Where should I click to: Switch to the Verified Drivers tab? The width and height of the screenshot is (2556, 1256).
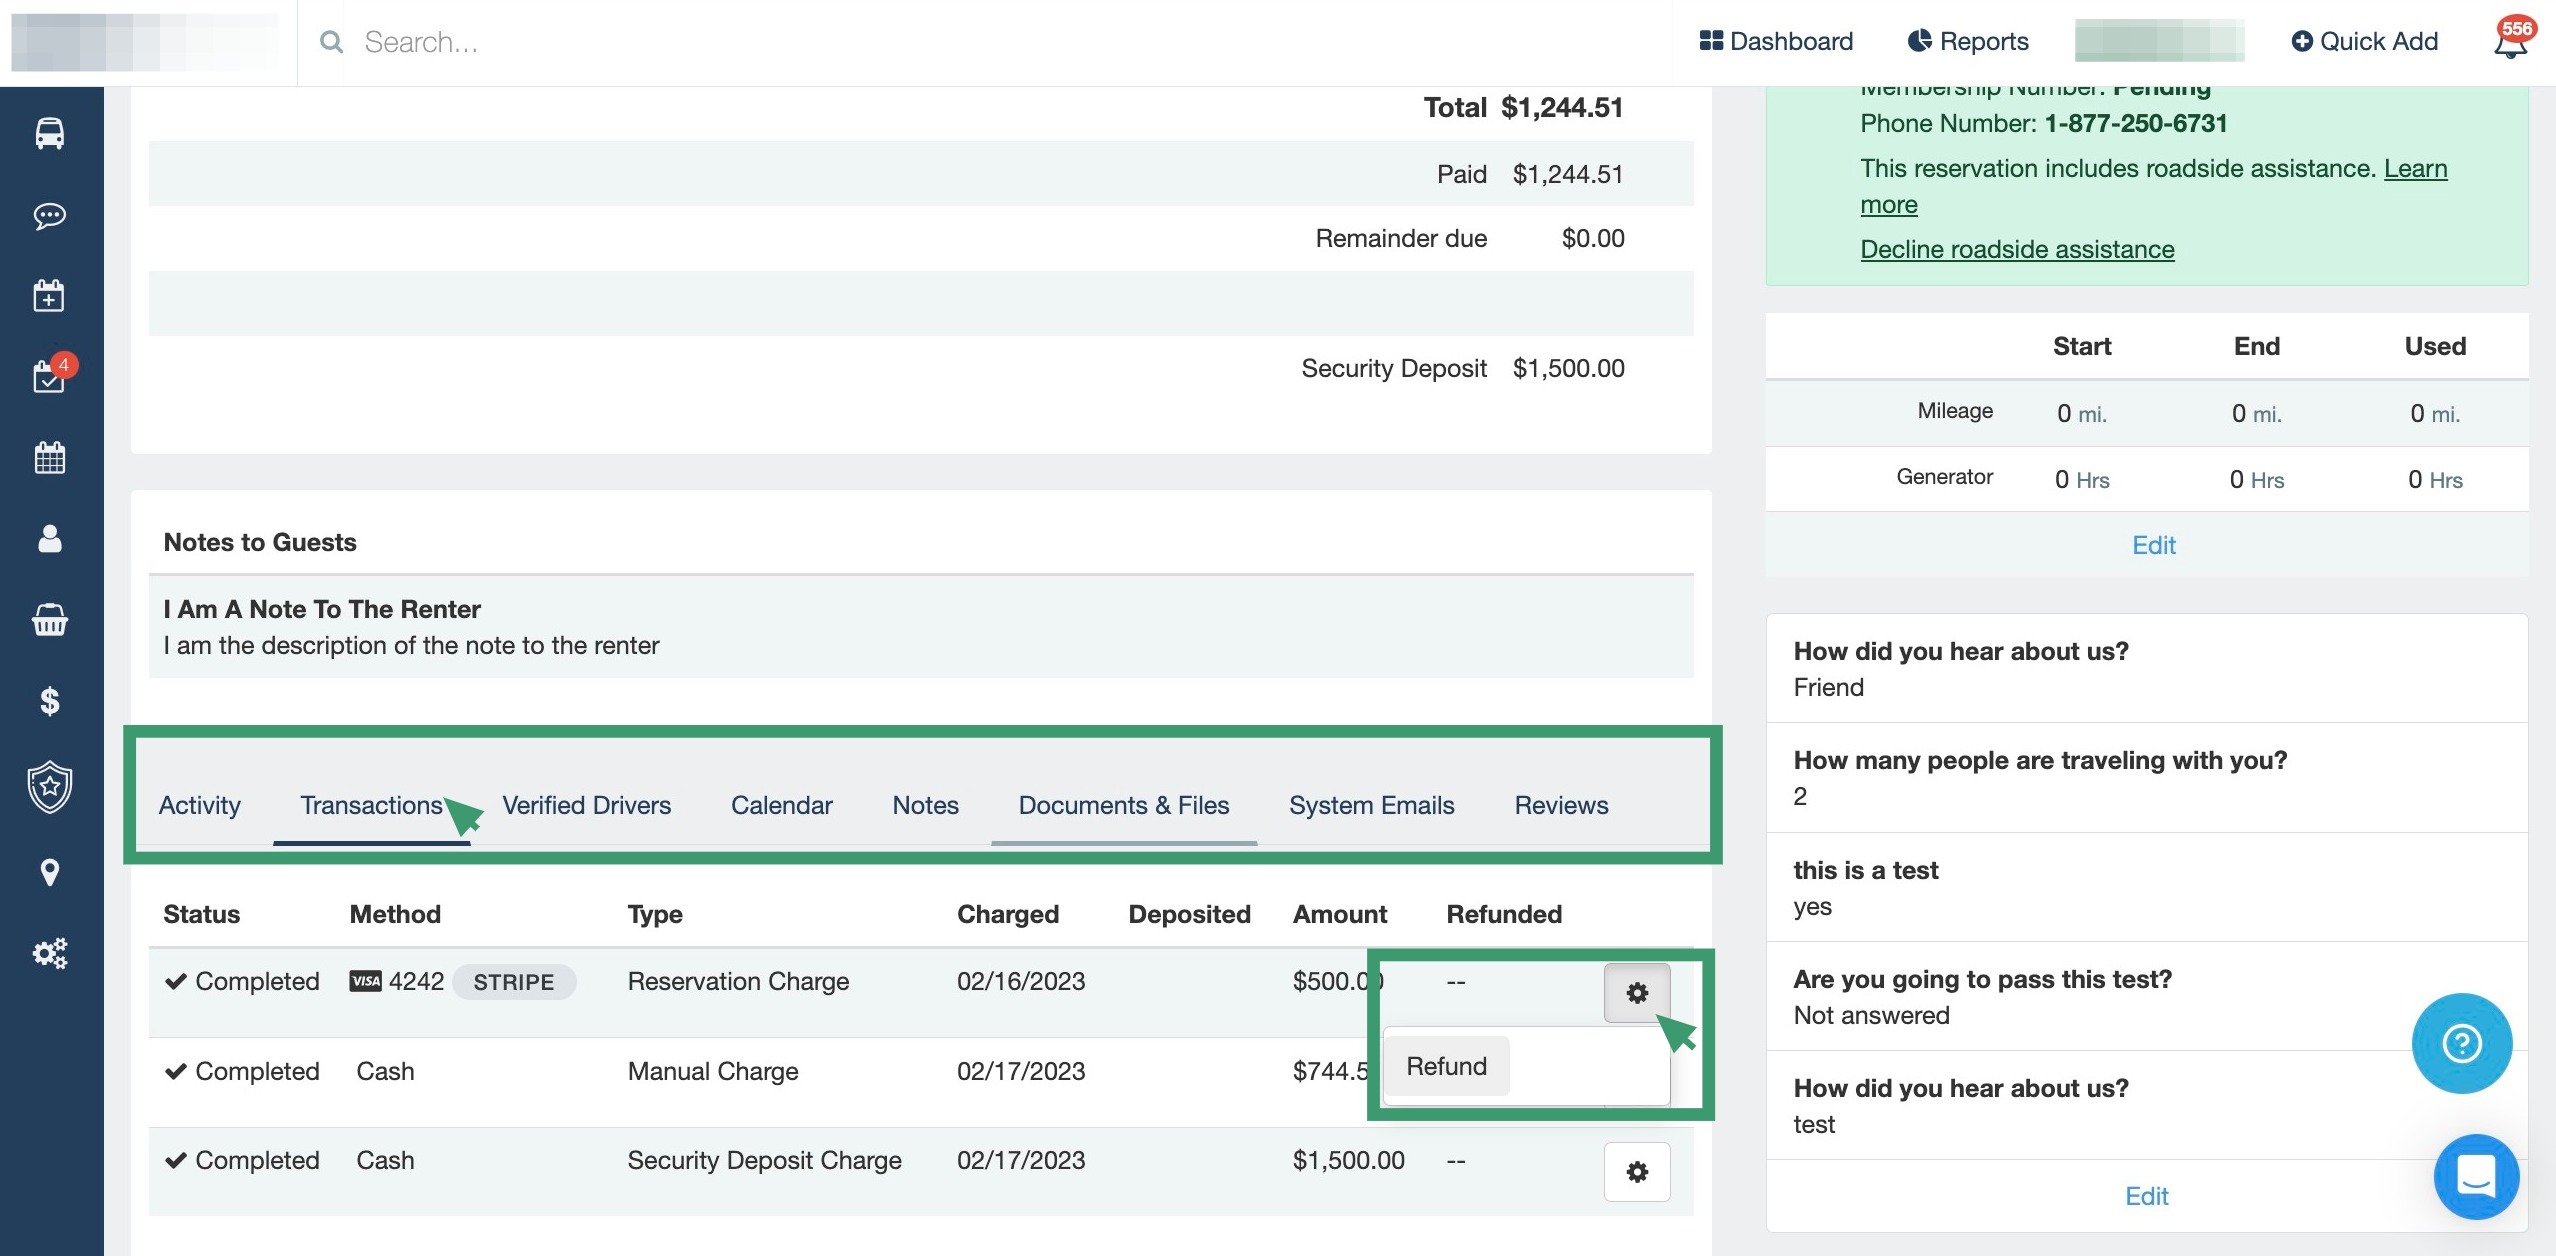(x=586, y=805)
